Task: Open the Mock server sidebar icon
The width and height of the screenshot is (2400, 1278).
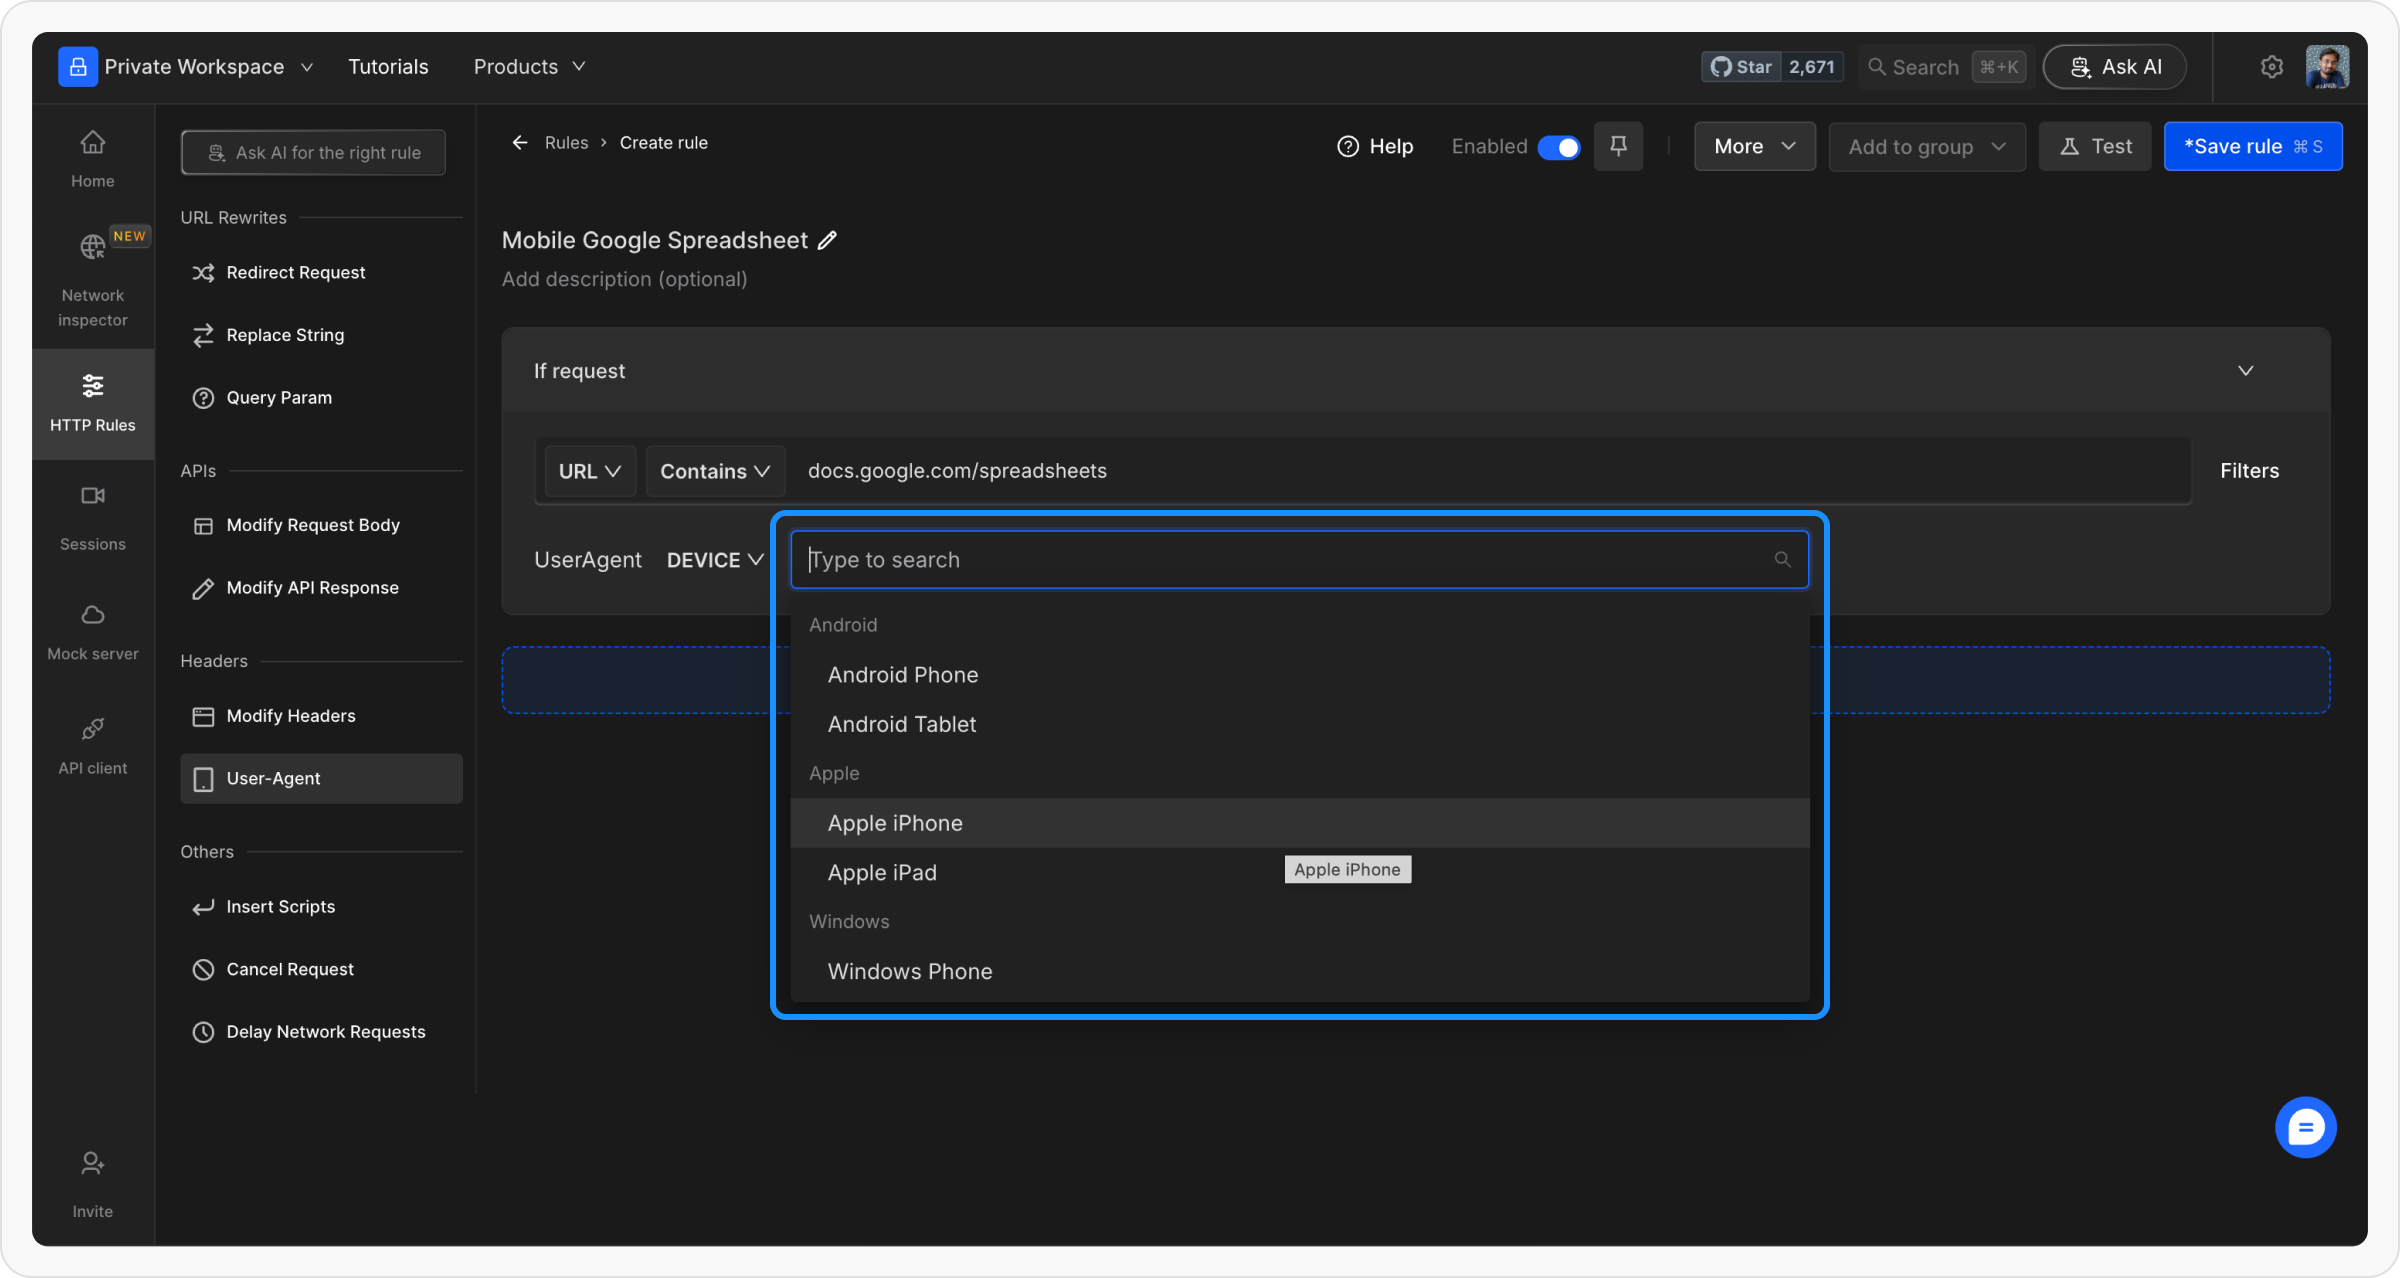Action: [x=92, y=631]
